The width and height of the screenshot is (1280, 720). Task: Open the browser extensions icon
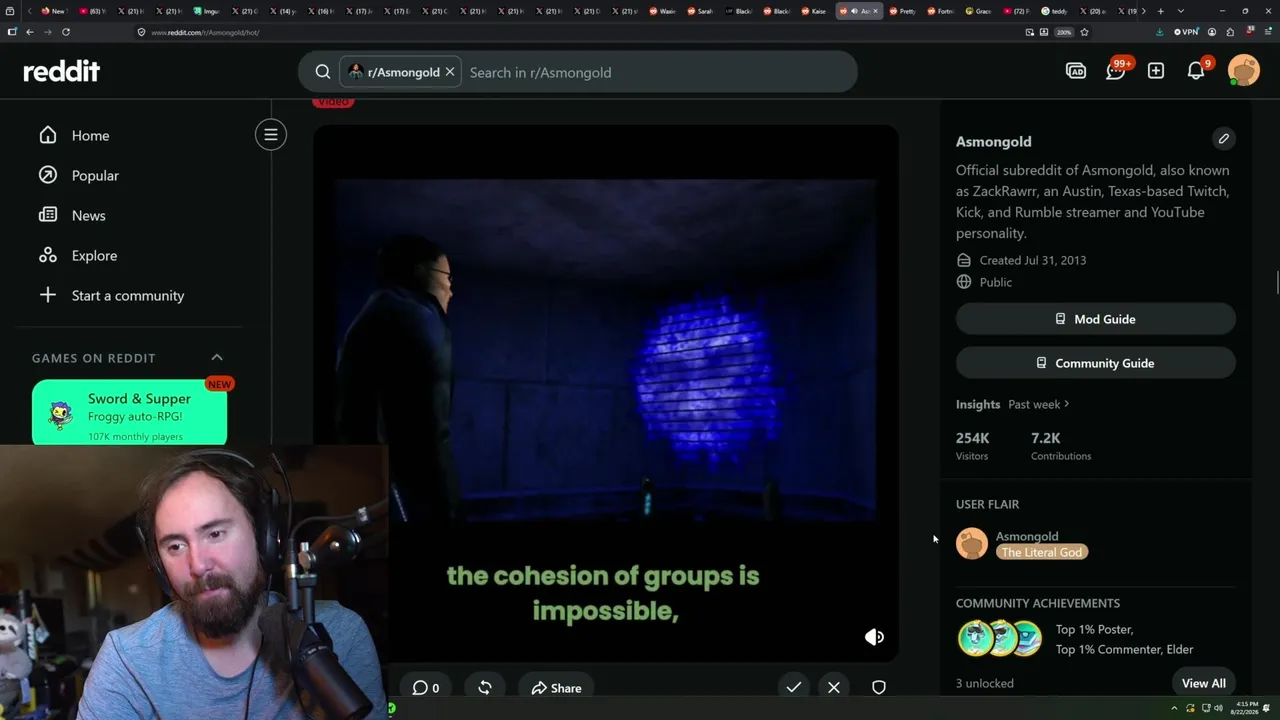[1230, 32]
